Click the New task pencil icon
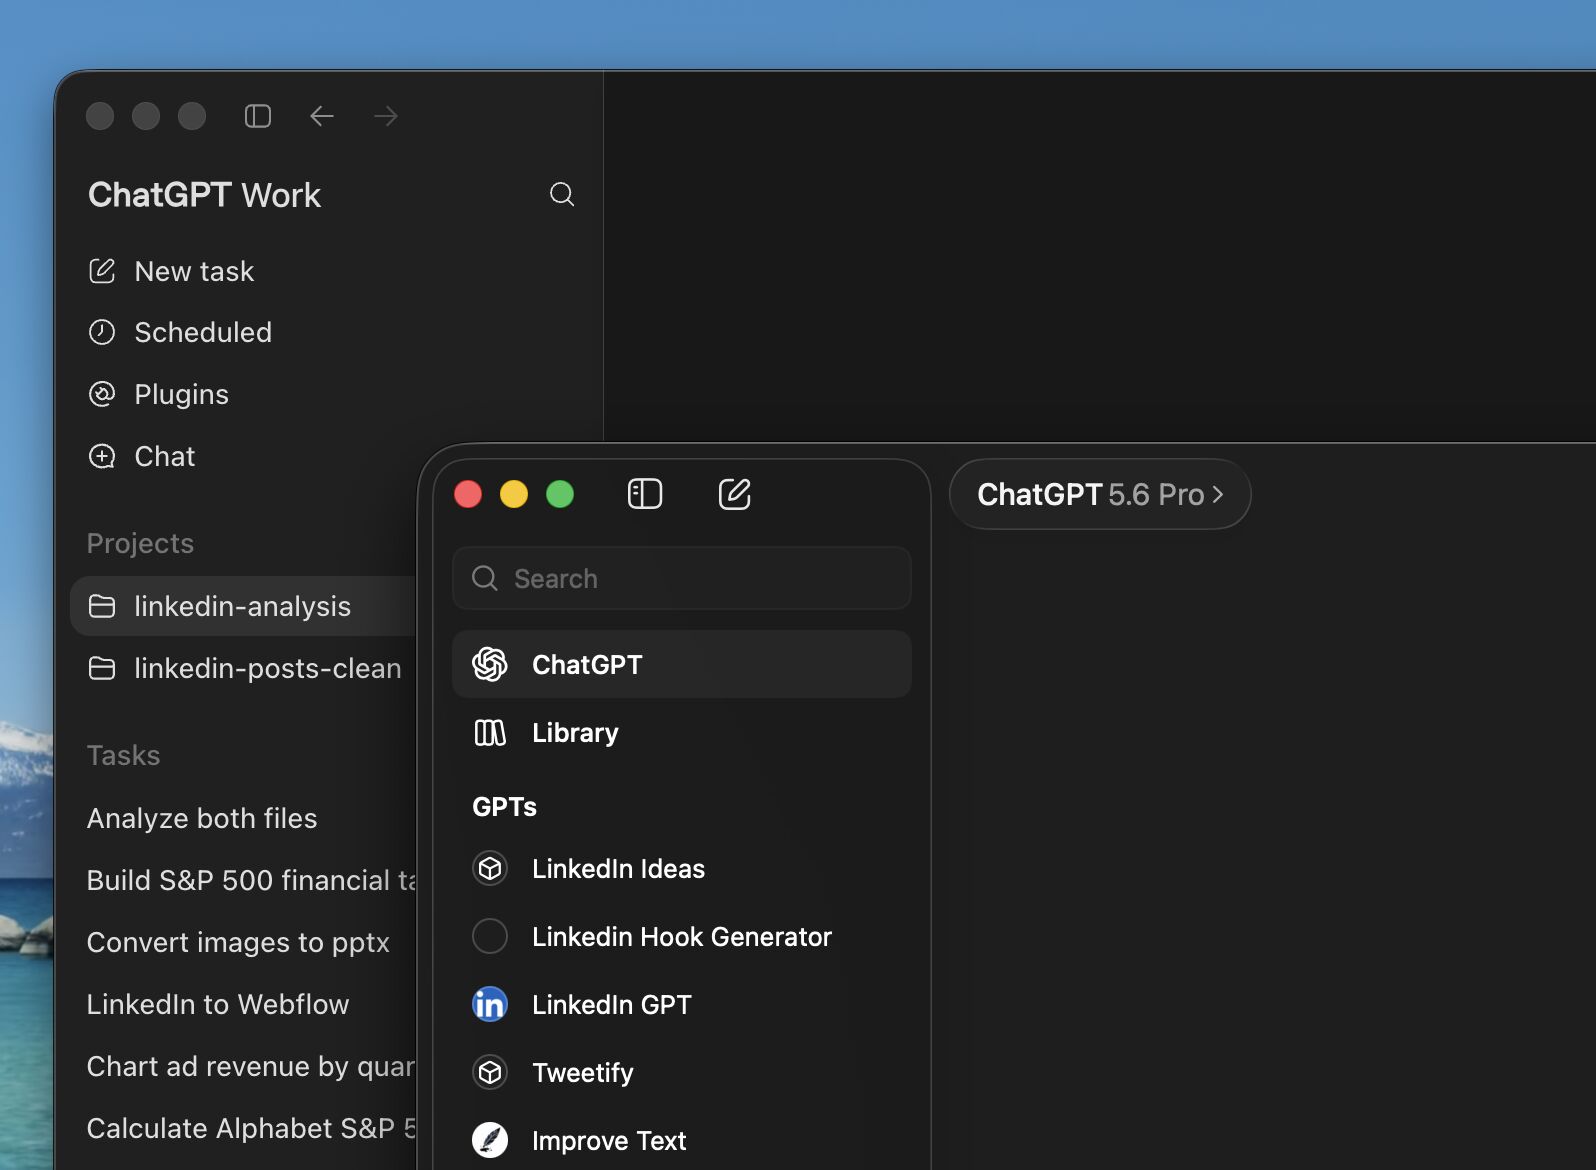 click(x=102, y=271)
